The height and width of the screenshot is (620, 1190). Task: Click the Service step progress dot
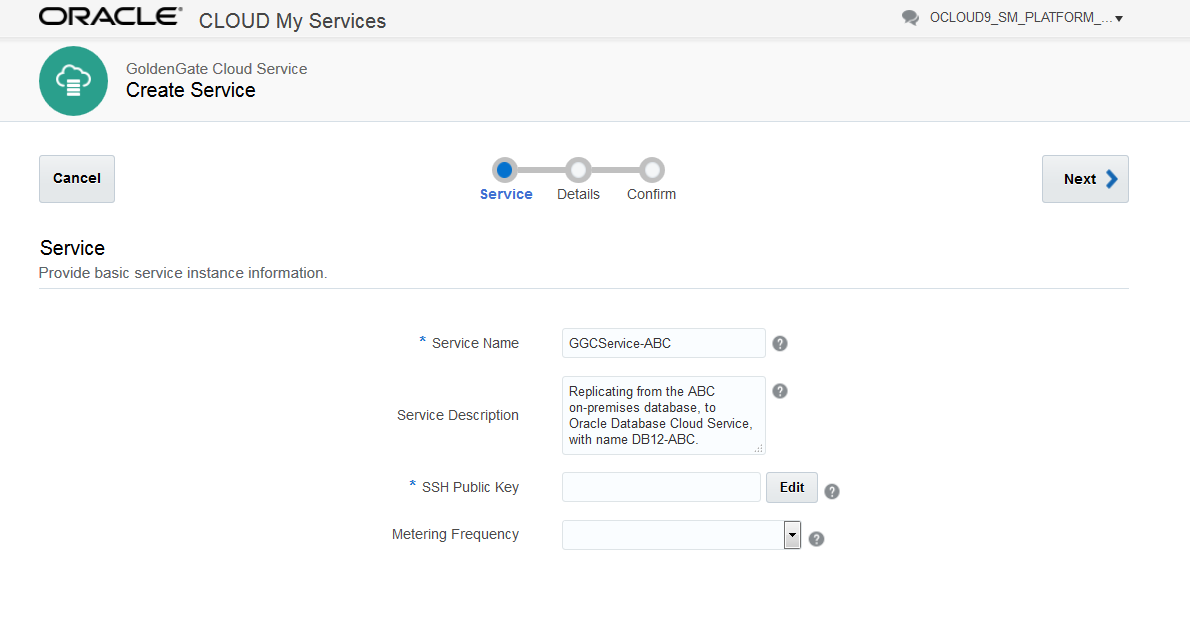pos(505,170)
